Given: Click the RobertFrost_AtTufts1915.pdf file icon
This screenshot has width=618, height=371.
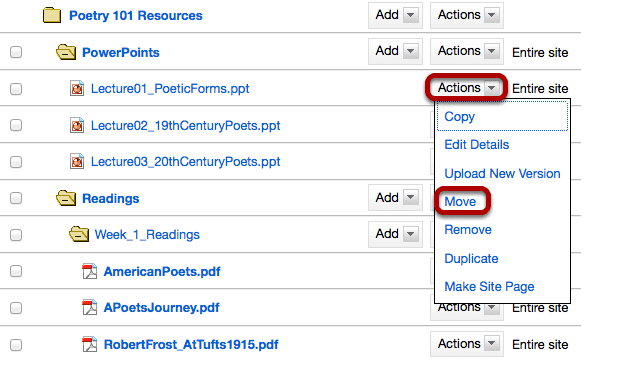Looking at the screenshot, I should tap(89, 344).
